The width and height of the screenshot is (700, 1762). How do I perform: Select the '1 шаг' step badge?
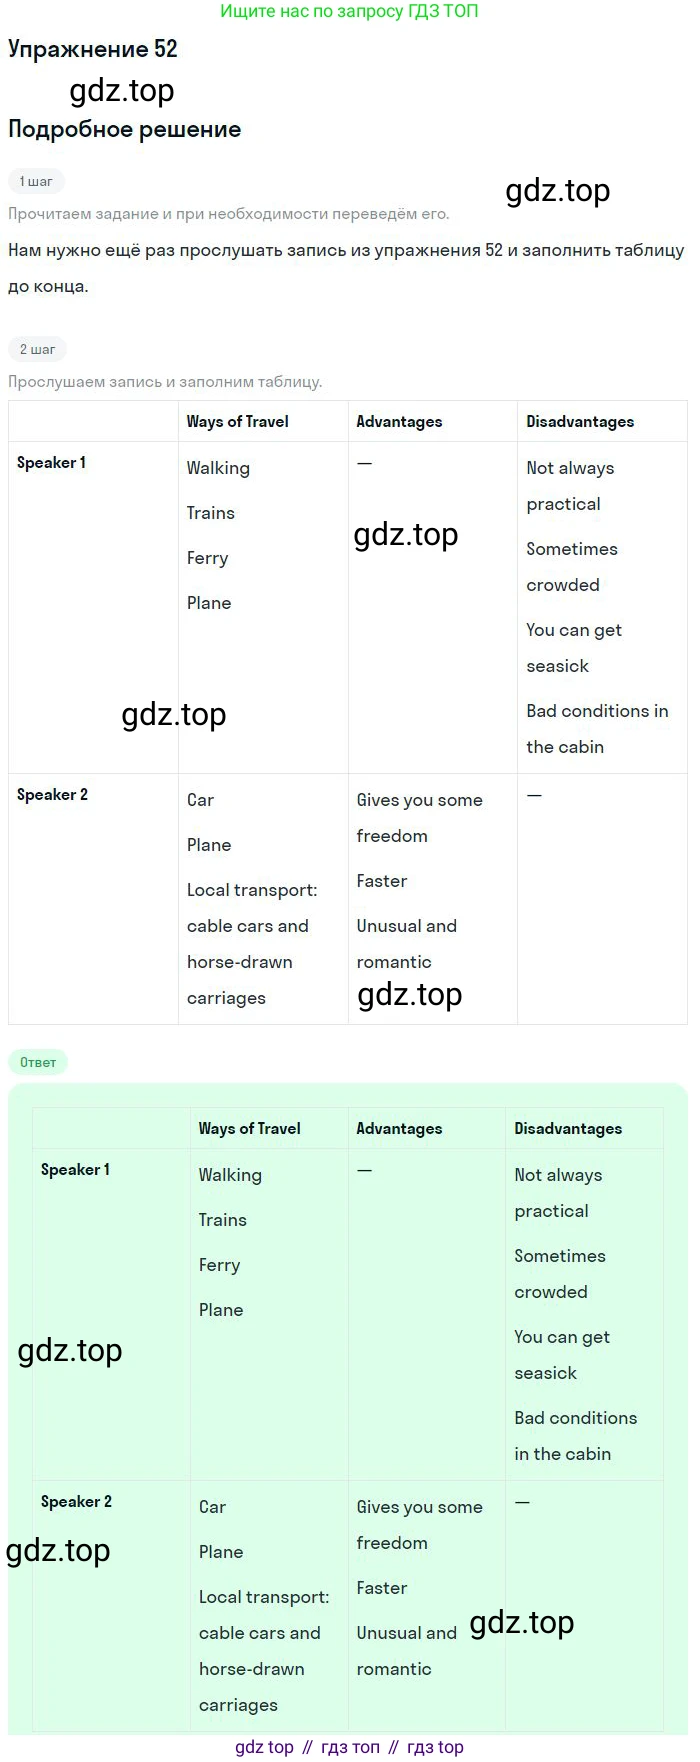pos(36,181)
